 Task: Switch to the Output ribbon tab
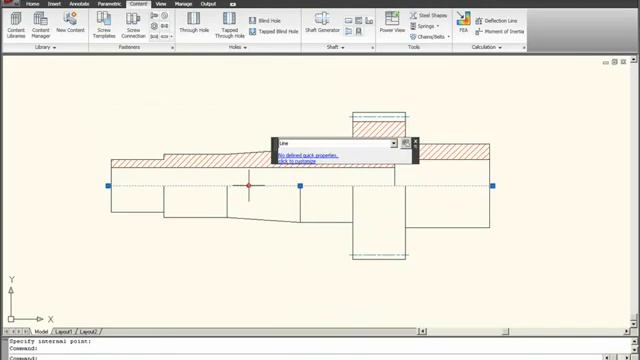pyautogui.click(x=208, y=4)
